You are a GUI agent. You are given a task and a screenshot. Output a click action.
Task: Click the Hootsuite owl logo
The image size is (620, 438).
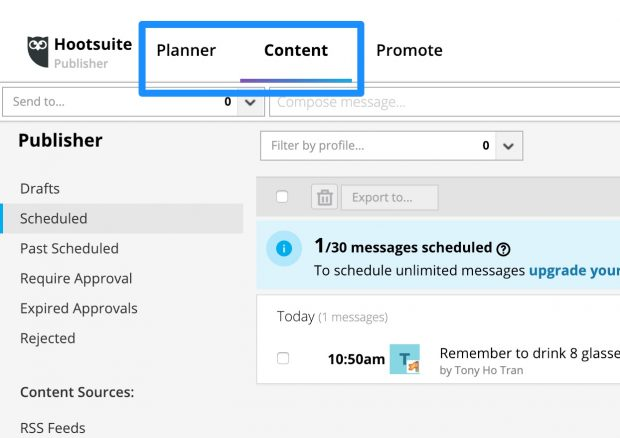[38, 51]
